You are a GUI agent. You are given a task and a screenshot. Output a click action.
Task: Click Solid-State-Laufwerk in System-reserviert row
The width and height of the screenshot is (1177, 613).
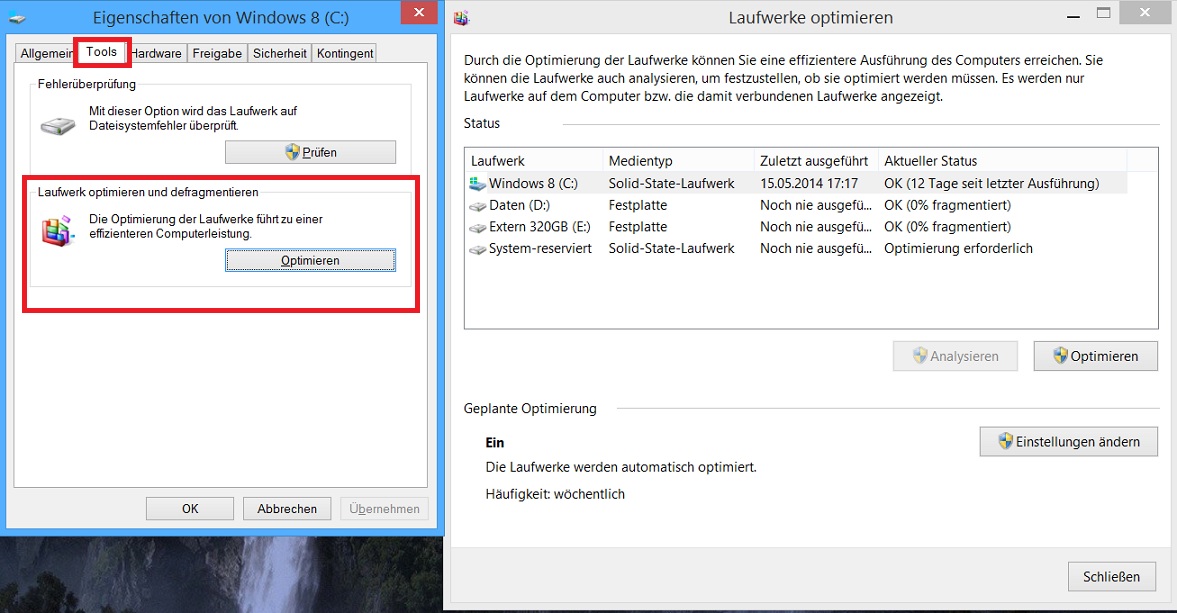(x=671, y=248)
